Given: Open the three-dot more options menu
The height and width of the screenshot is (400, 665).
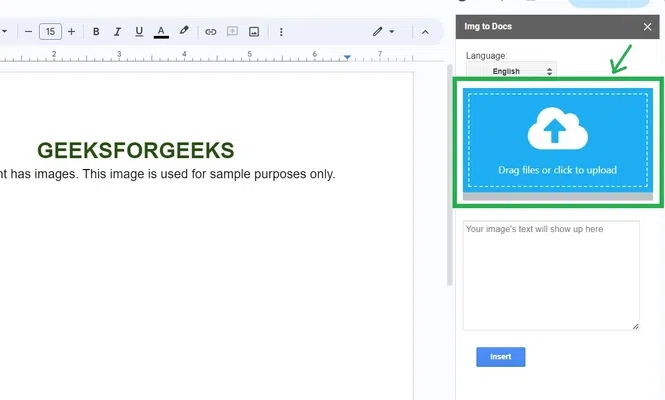Looking at the screenshot, I should pos(281,32).
